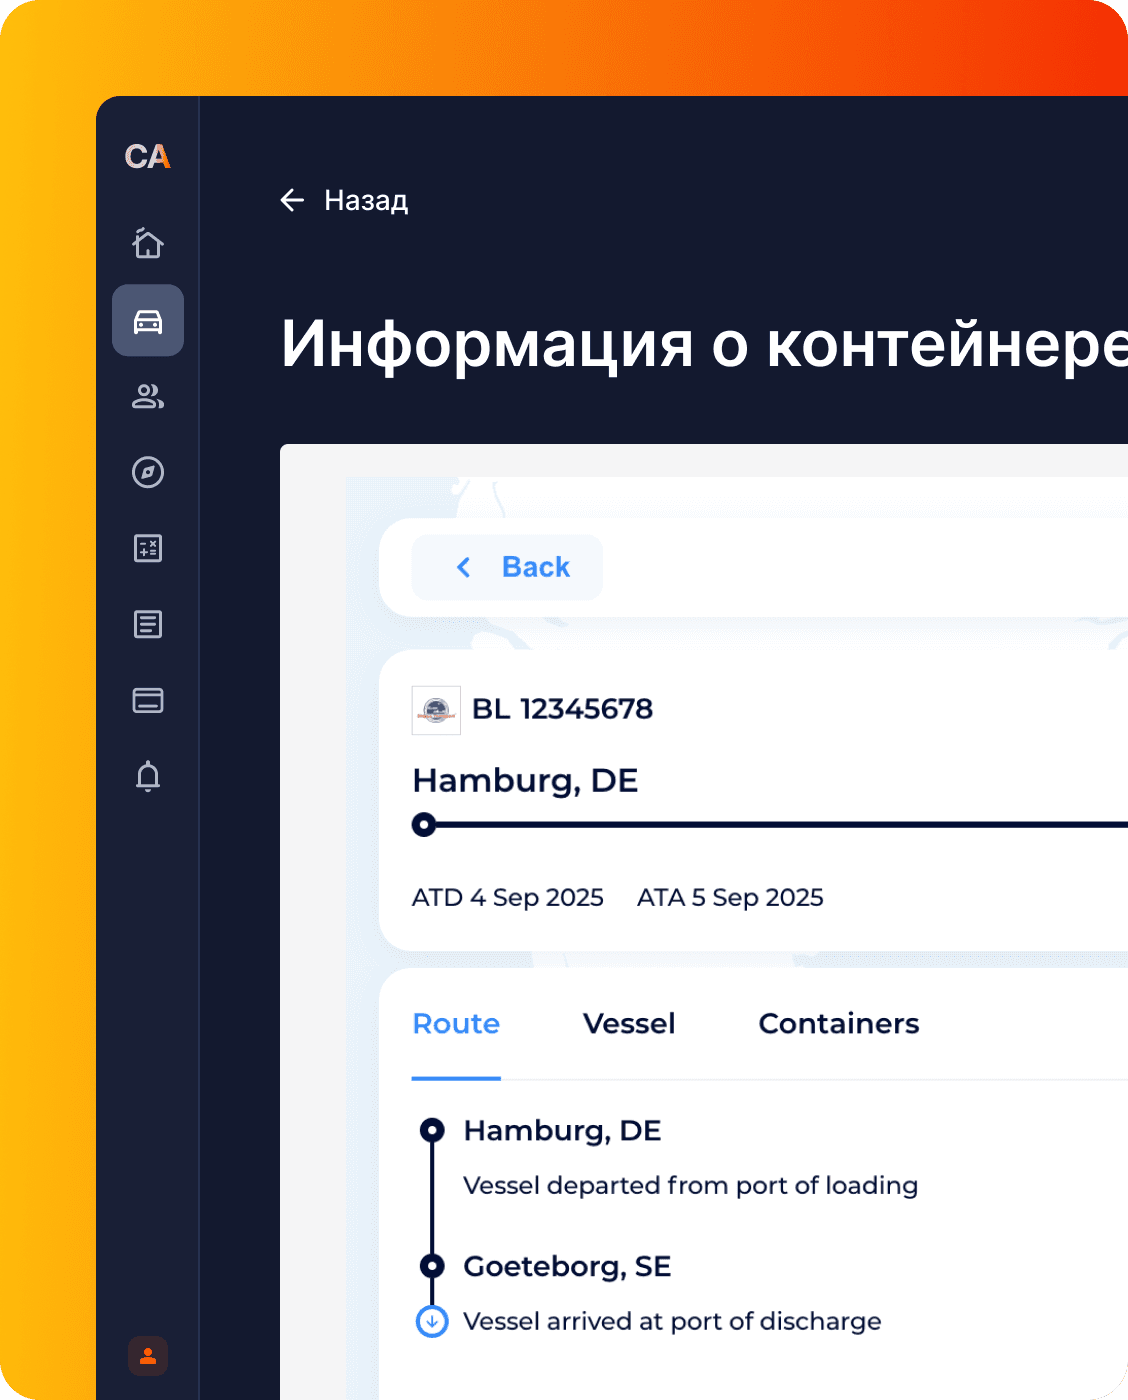Viewport: 1128px width, 1400px height.
Task: Open the users section in the sidebar
Action: click(x=147, y=397)
